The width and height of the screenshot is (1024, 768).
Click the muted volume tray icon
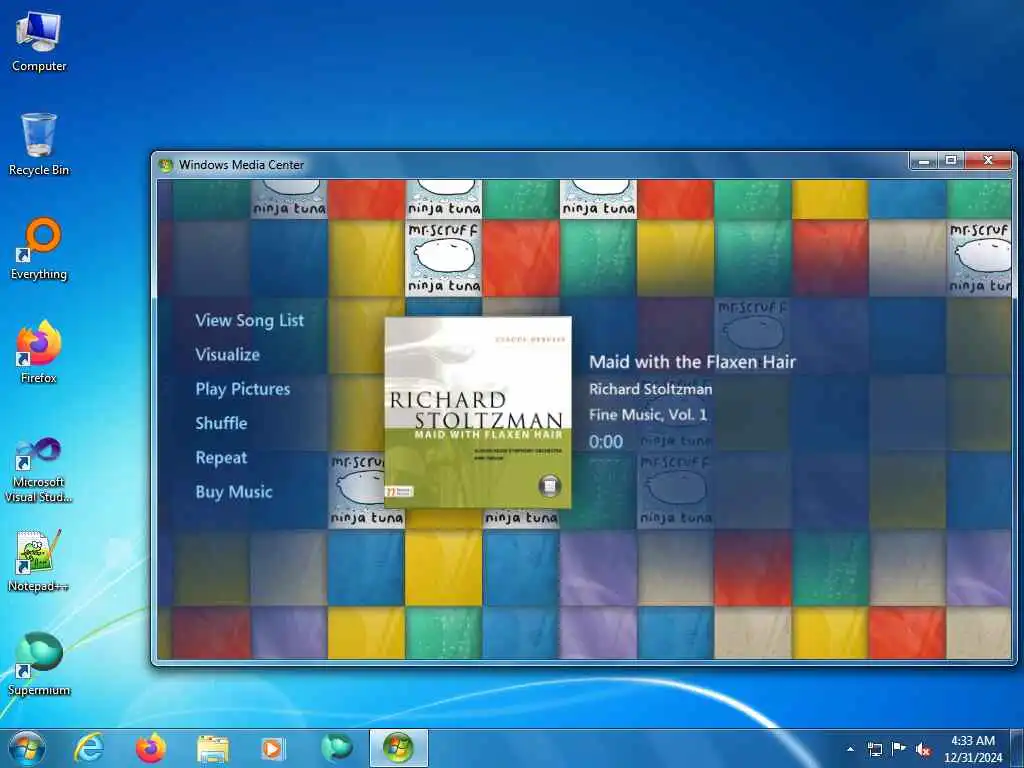(x=923, y=749)
